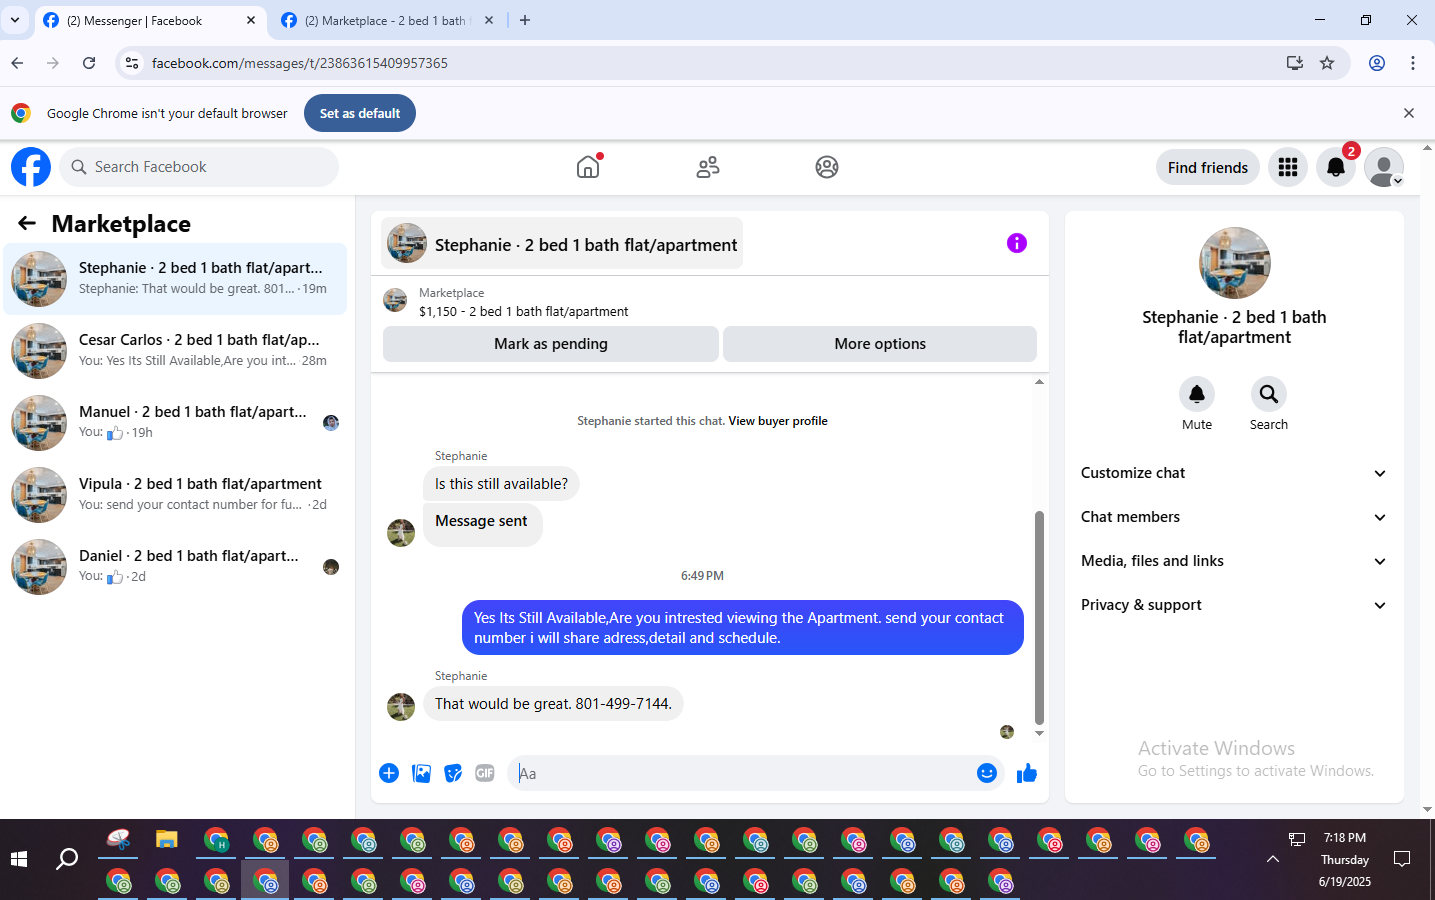This screenshot has width=1435, height=900.
Task: Open the Facebook home logo
Action: click(x=31, y=167)
